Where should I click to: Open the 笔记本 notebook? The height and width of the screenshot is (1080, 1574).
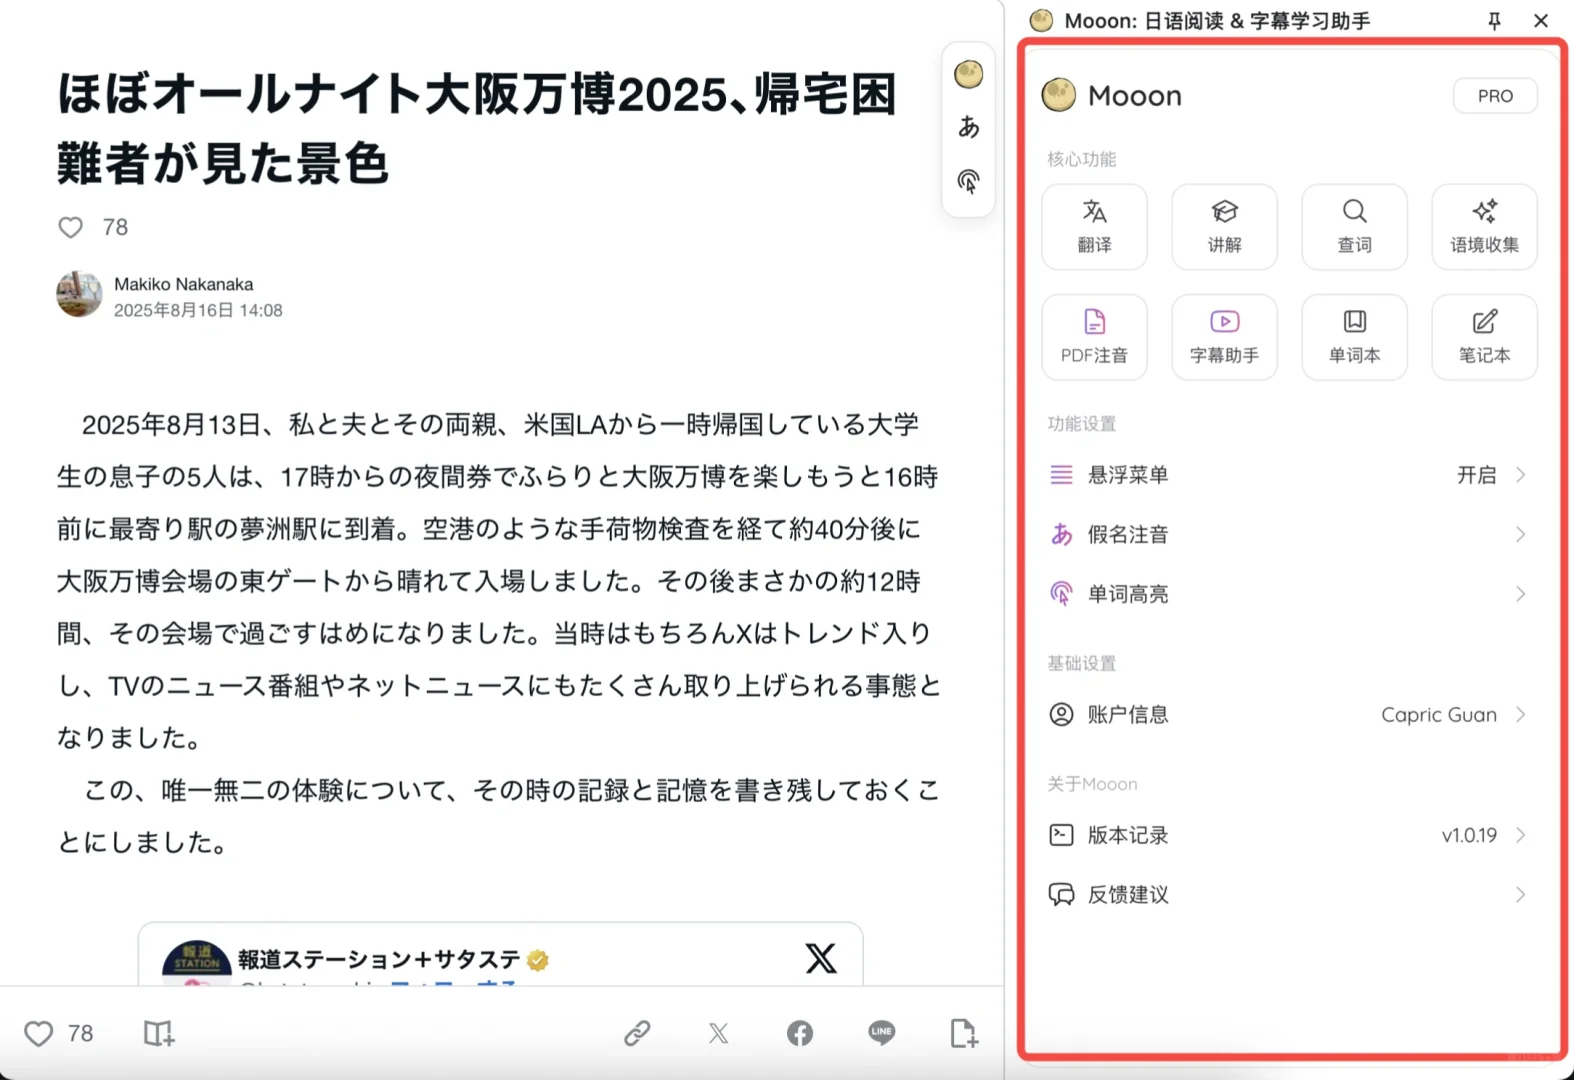[x=1484, y=337]
